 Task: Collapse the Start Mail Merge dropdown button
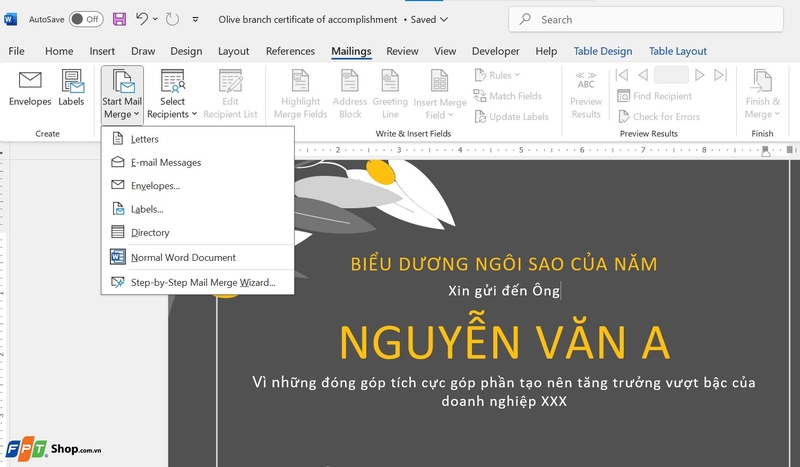(x=122, y=94)
